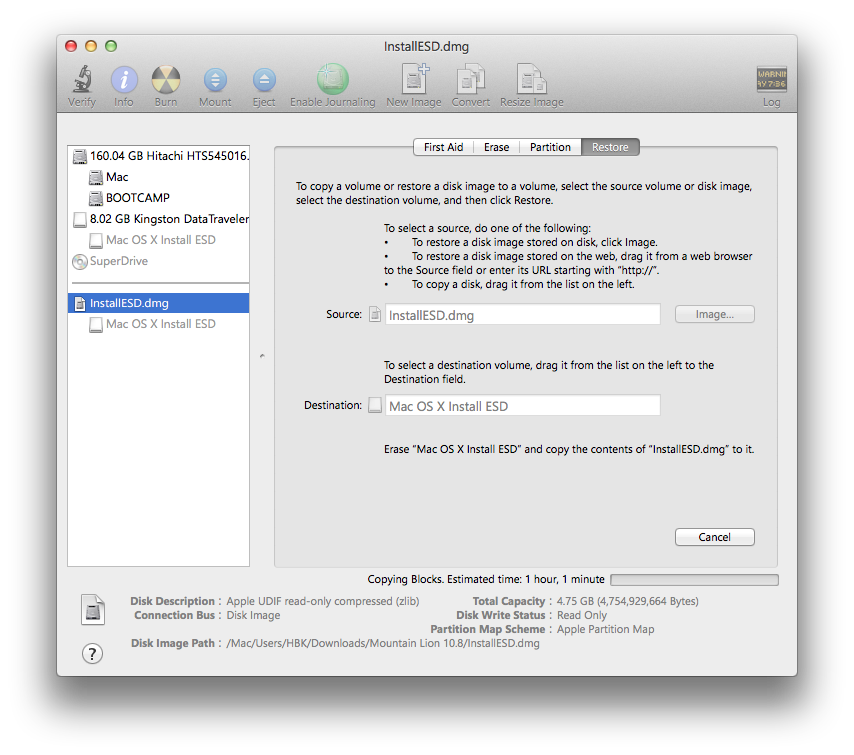The height and width of the screenshot is (755, 854).
Task: Click the Source input field
Action: tap(523, 315)
